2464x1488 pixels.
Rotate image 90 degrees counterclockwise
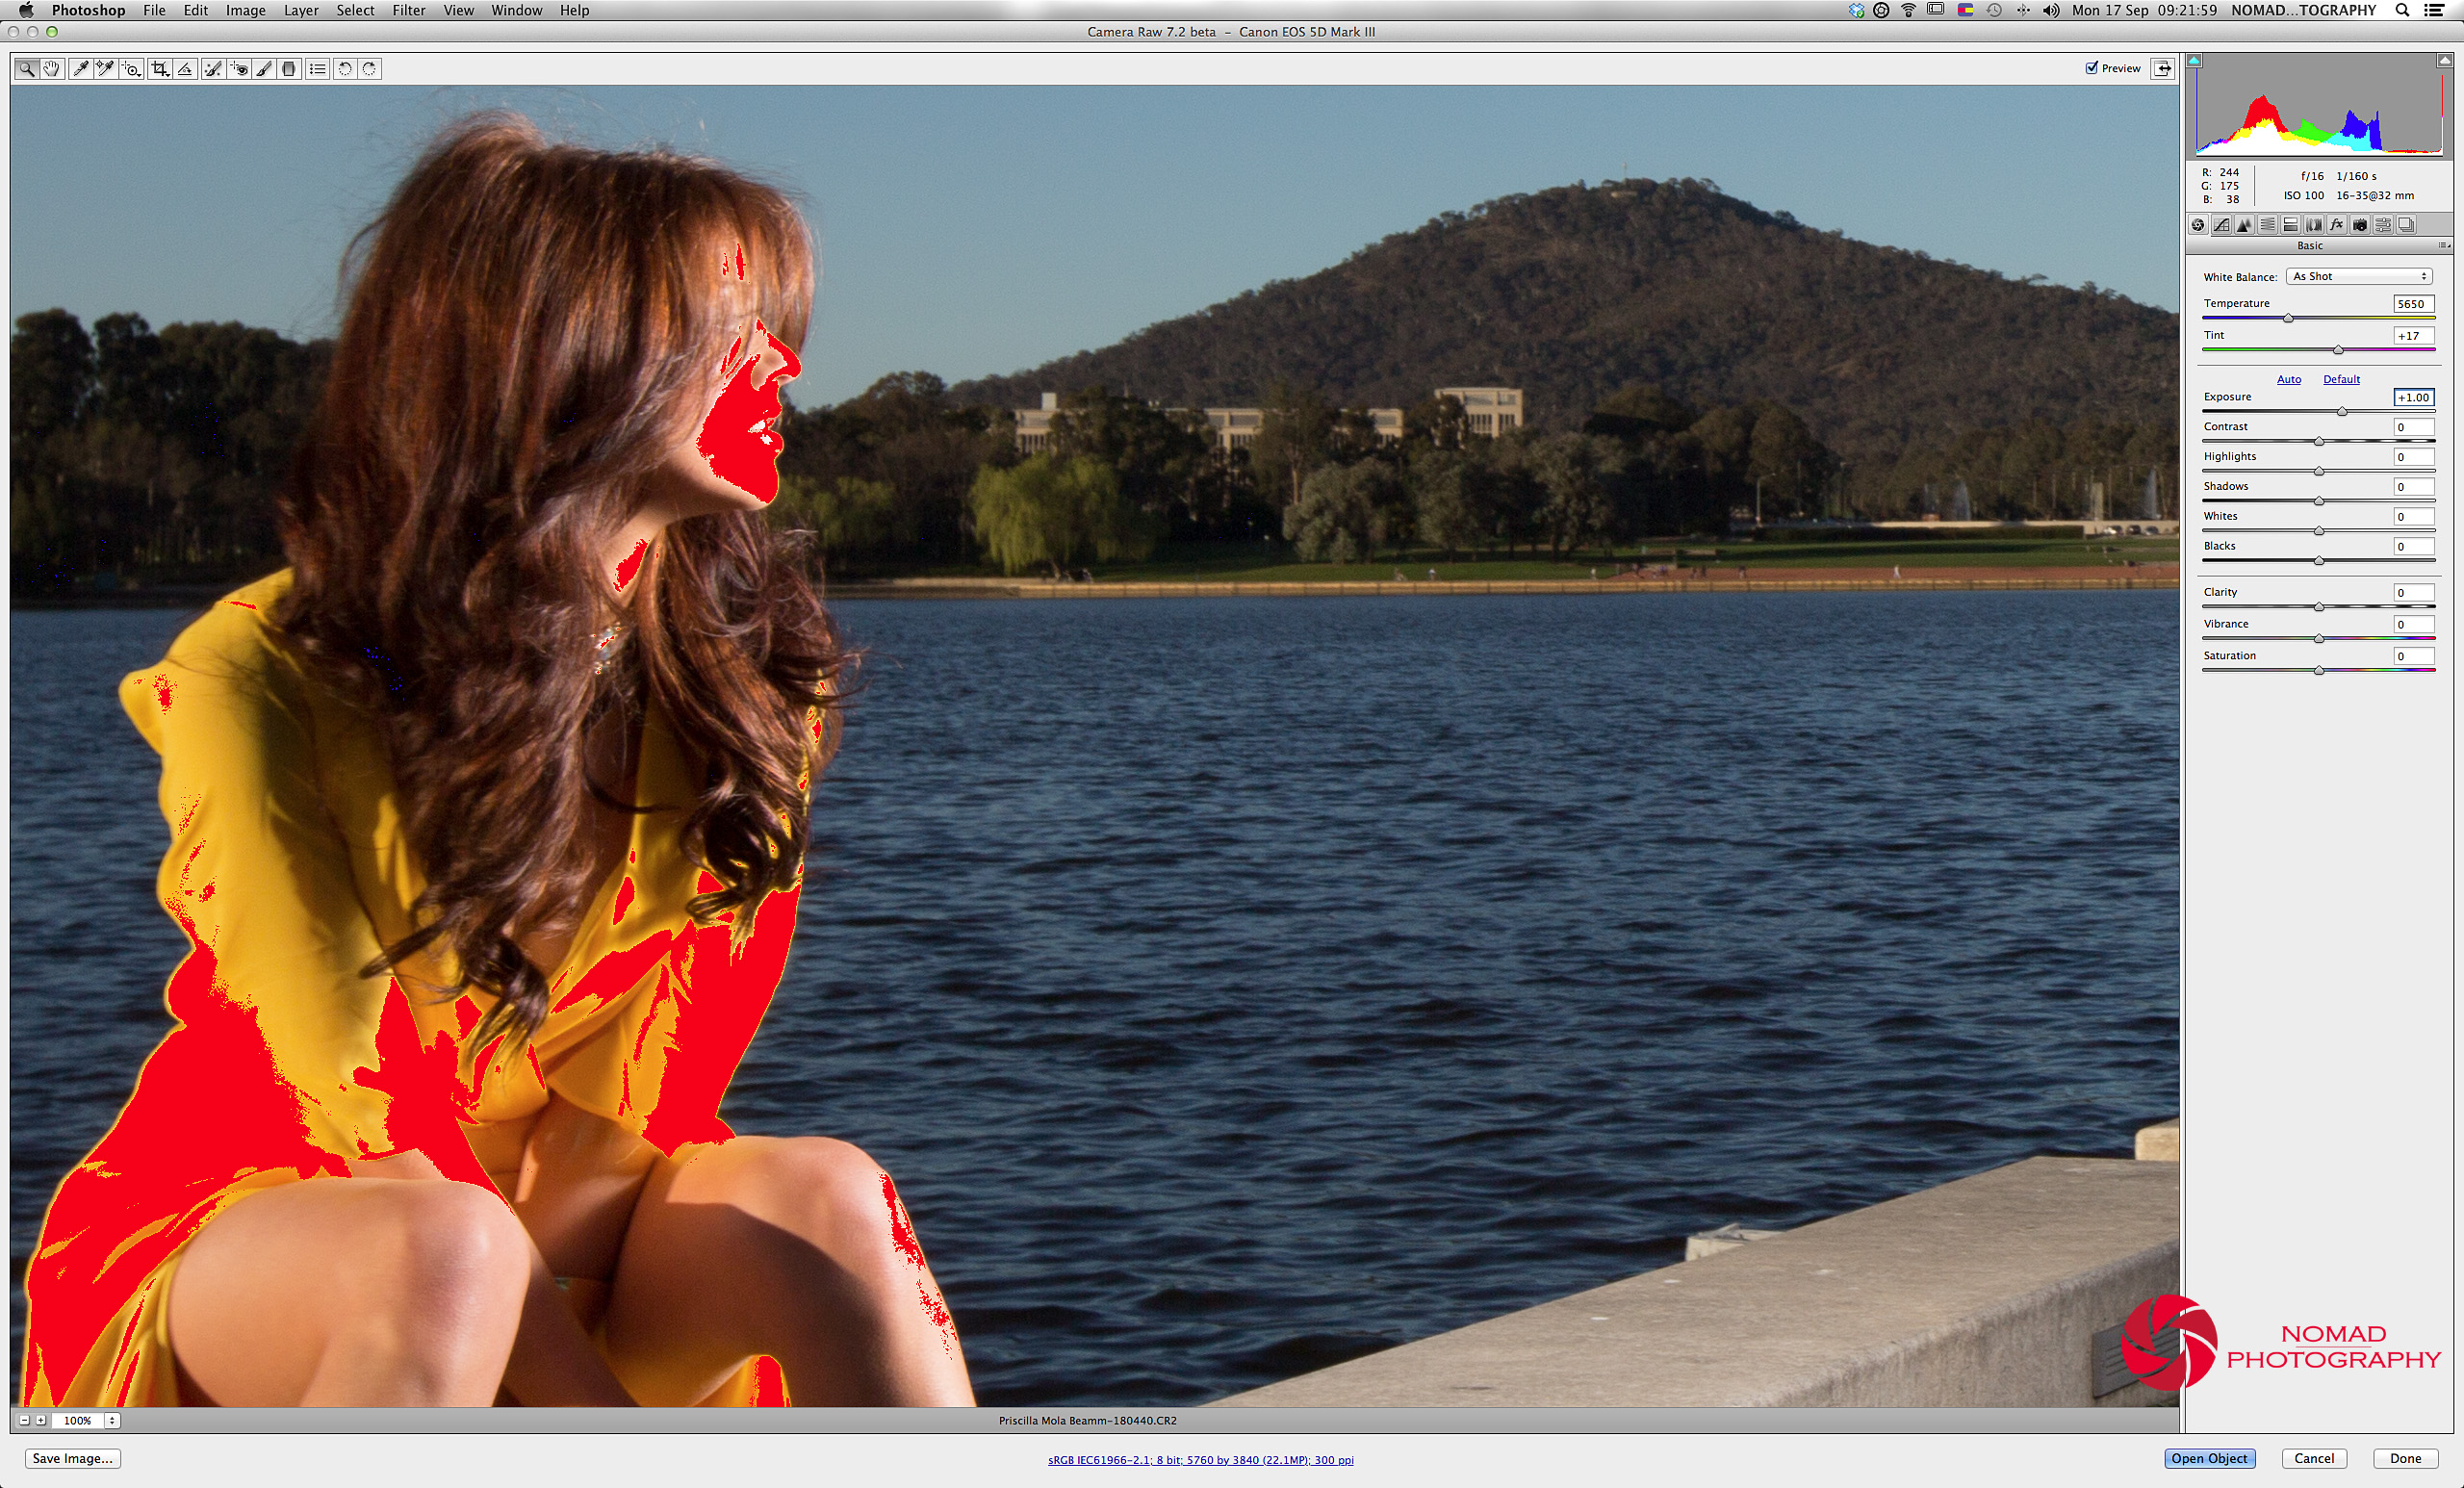344,69
